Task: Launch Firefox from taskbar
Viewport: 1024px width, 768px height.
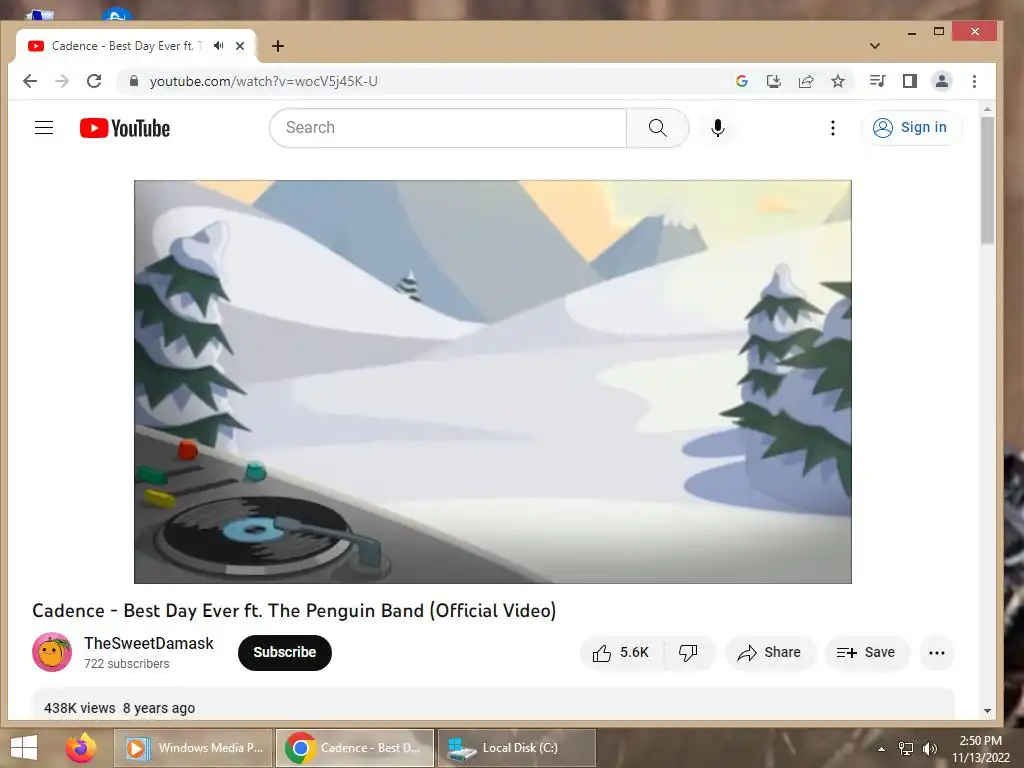Action: coord(80,748)
